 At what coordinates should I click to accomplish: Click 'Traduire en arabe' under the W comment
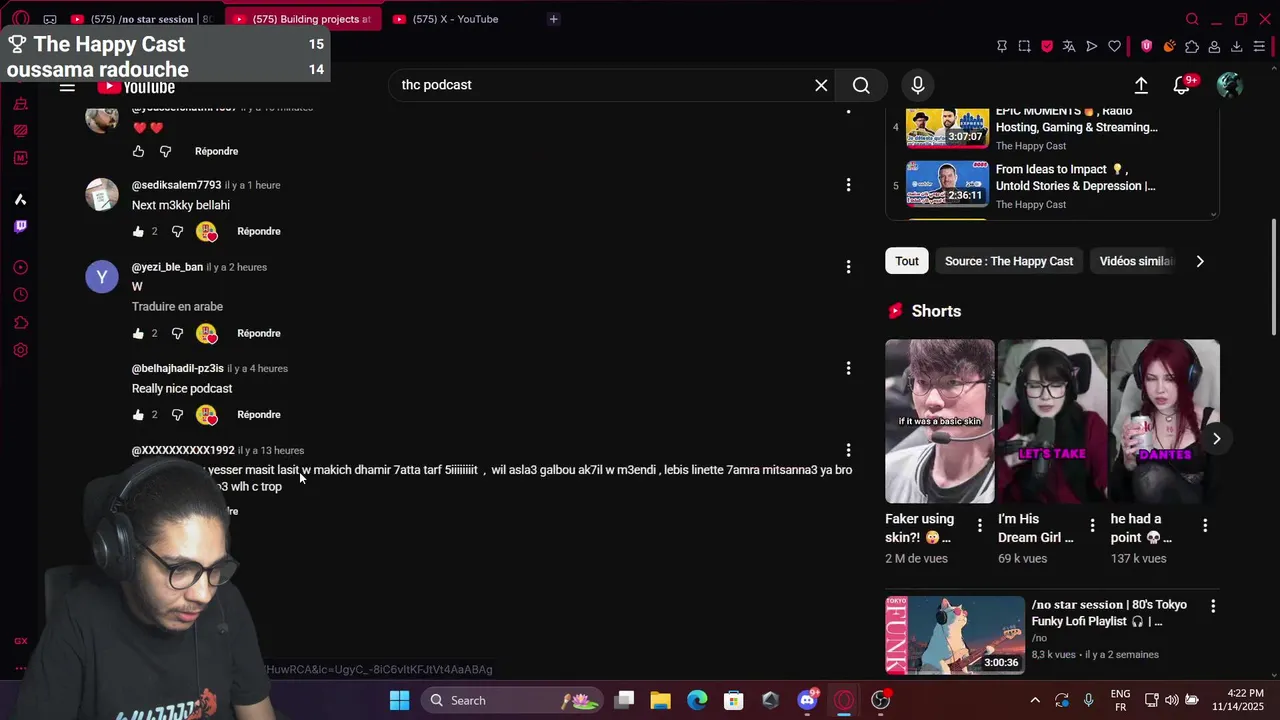[177, 307]
